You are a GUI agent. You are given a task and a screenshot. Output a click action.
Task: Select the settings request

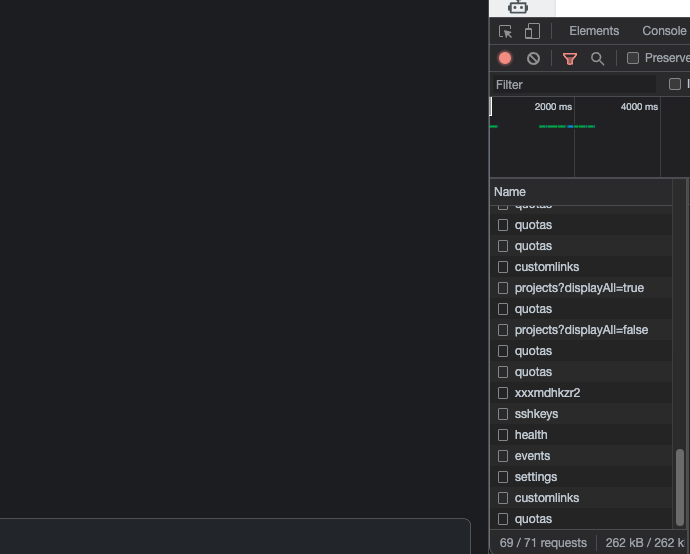tap(581, 477)
